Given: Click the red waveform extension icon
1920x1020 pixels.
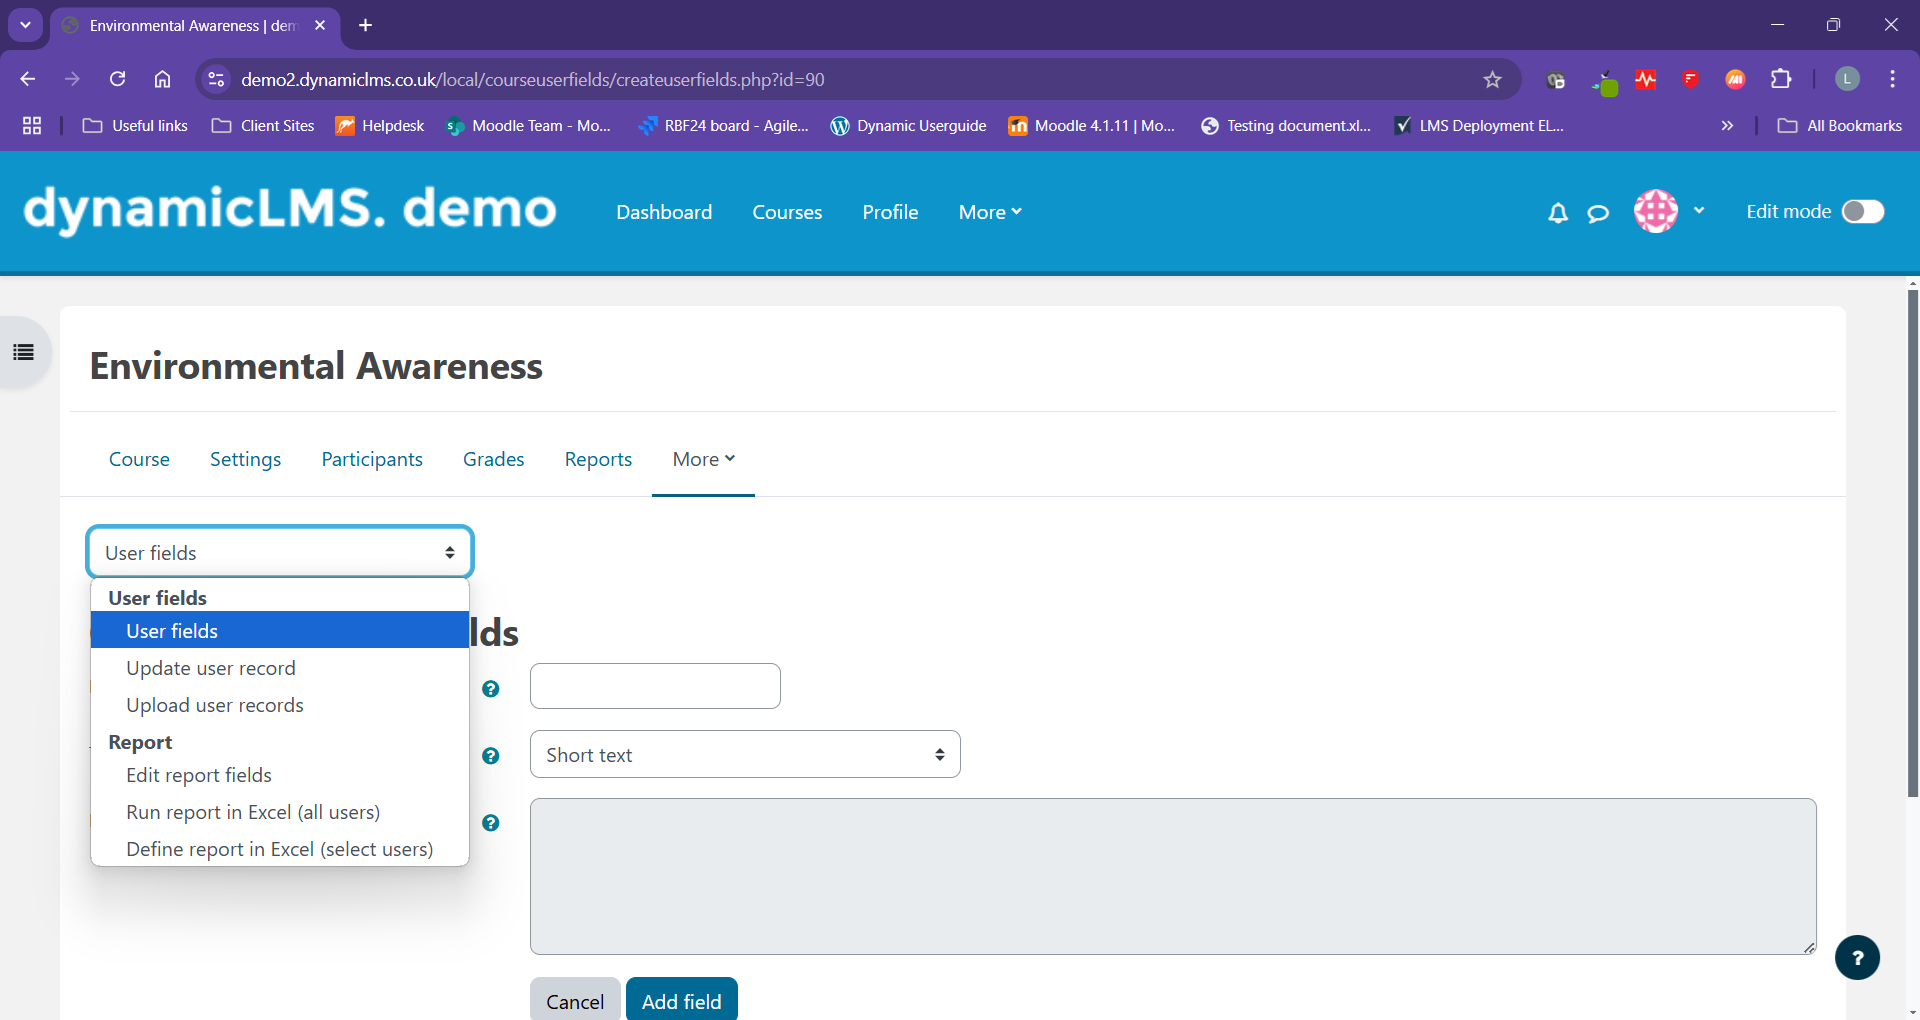Looking at the screenshot, I should (x=1646, y=79).
